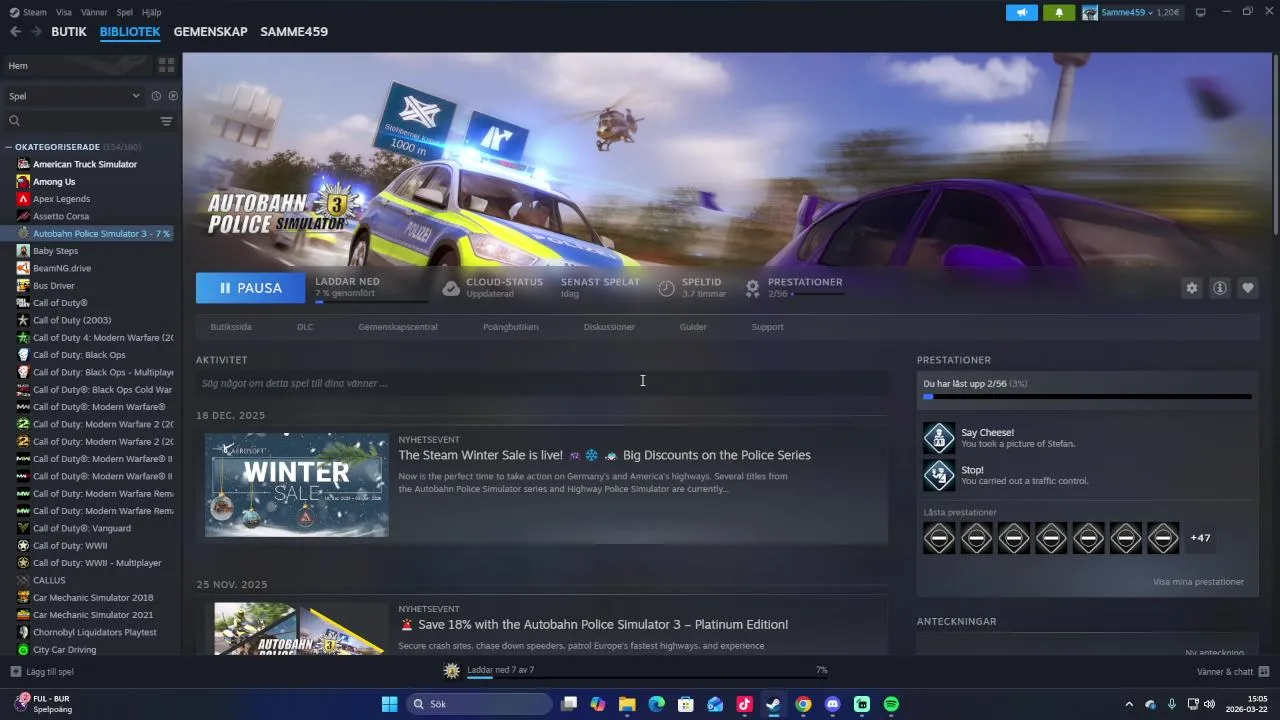
Task: Open Discord from the taskbar
Action: click(x=832, y=704)
